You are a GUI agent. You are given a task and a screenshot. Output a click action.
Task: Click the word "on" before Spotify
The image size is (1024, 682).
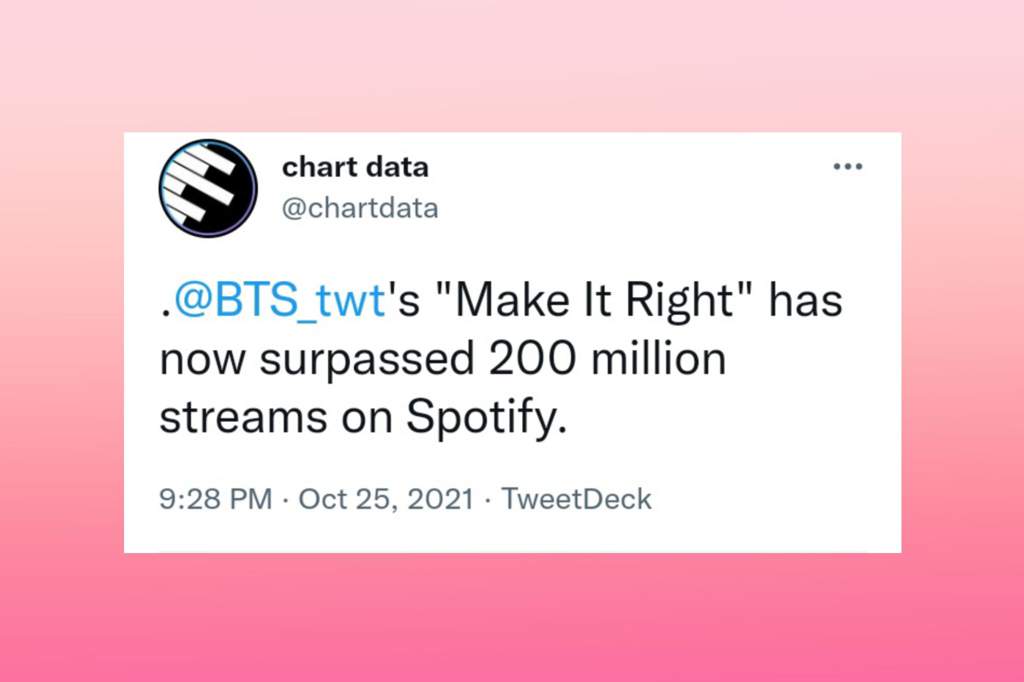coord(367,419)
